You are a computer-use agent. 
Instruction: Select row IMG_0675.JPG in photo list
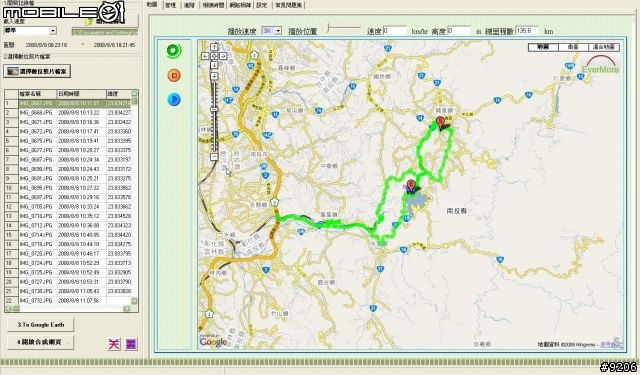(x=68, y=141)
